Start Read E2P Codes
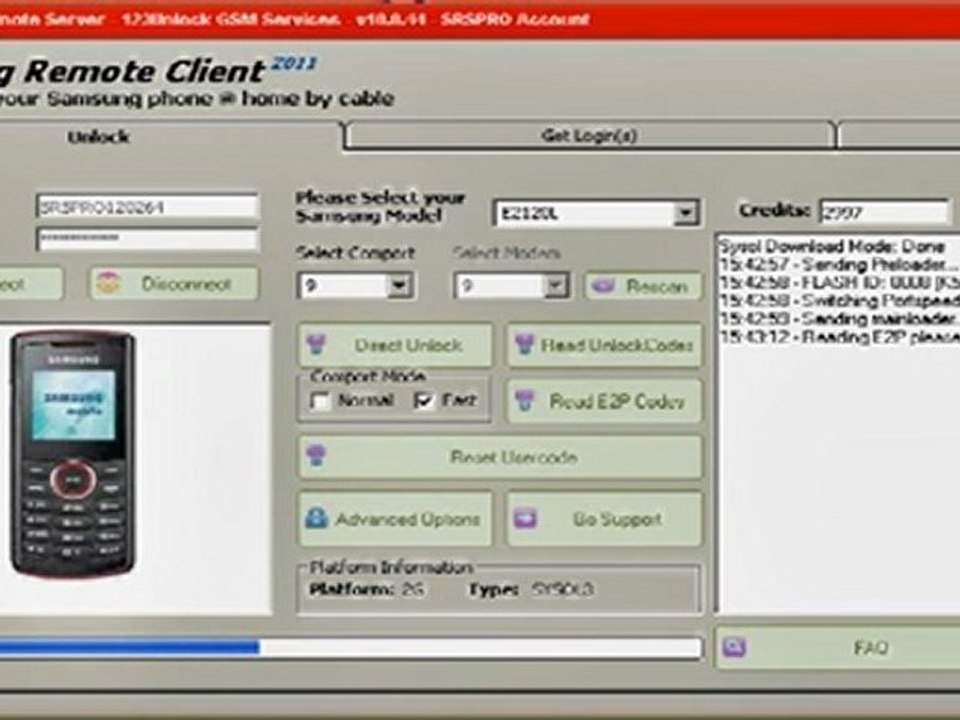The width and height of the screenshot is (960, 720). pos(604,401)
